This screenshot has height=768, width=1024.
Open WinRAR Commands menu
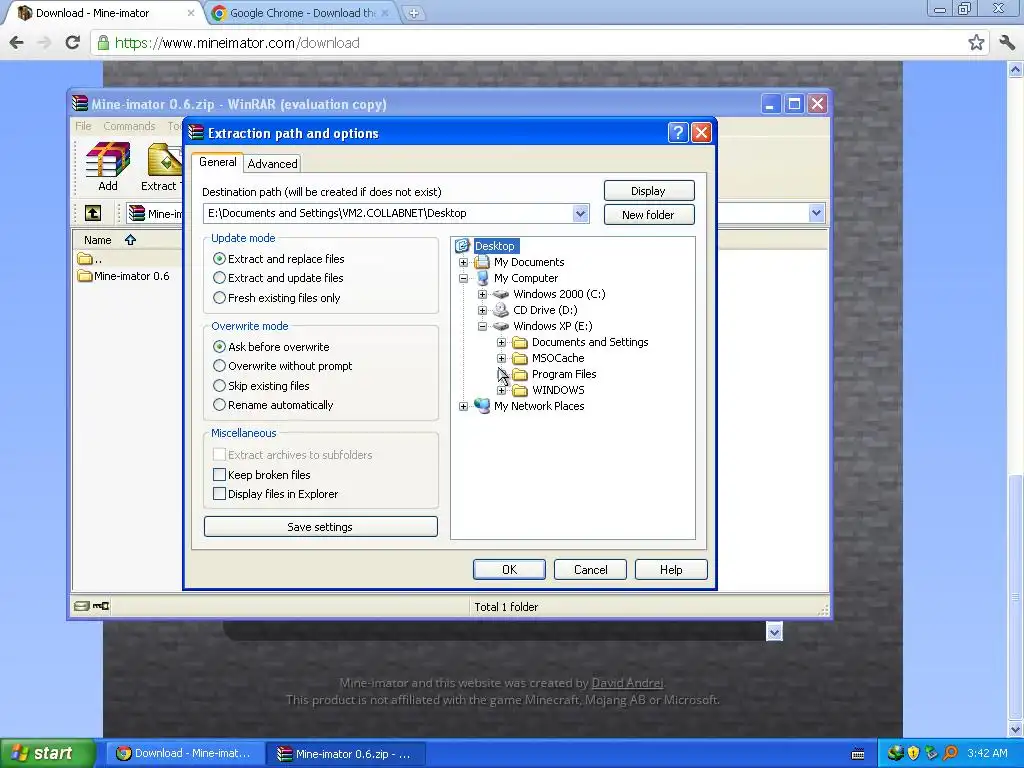[x=129, y=126]
